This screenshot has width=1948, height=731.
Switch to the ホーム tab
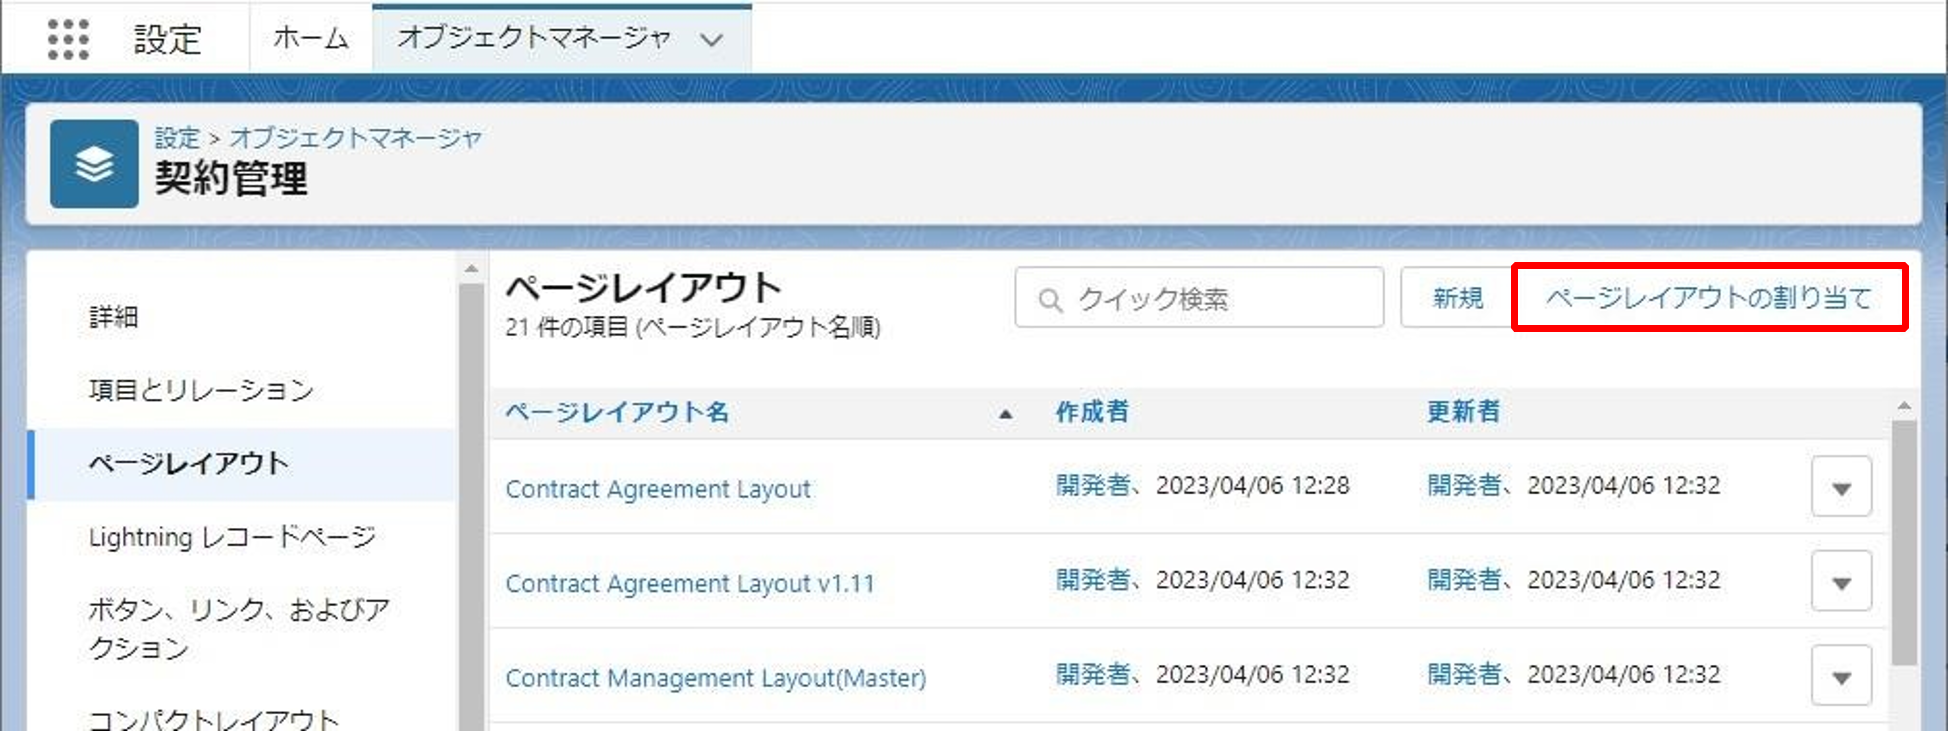click(310, 39)
